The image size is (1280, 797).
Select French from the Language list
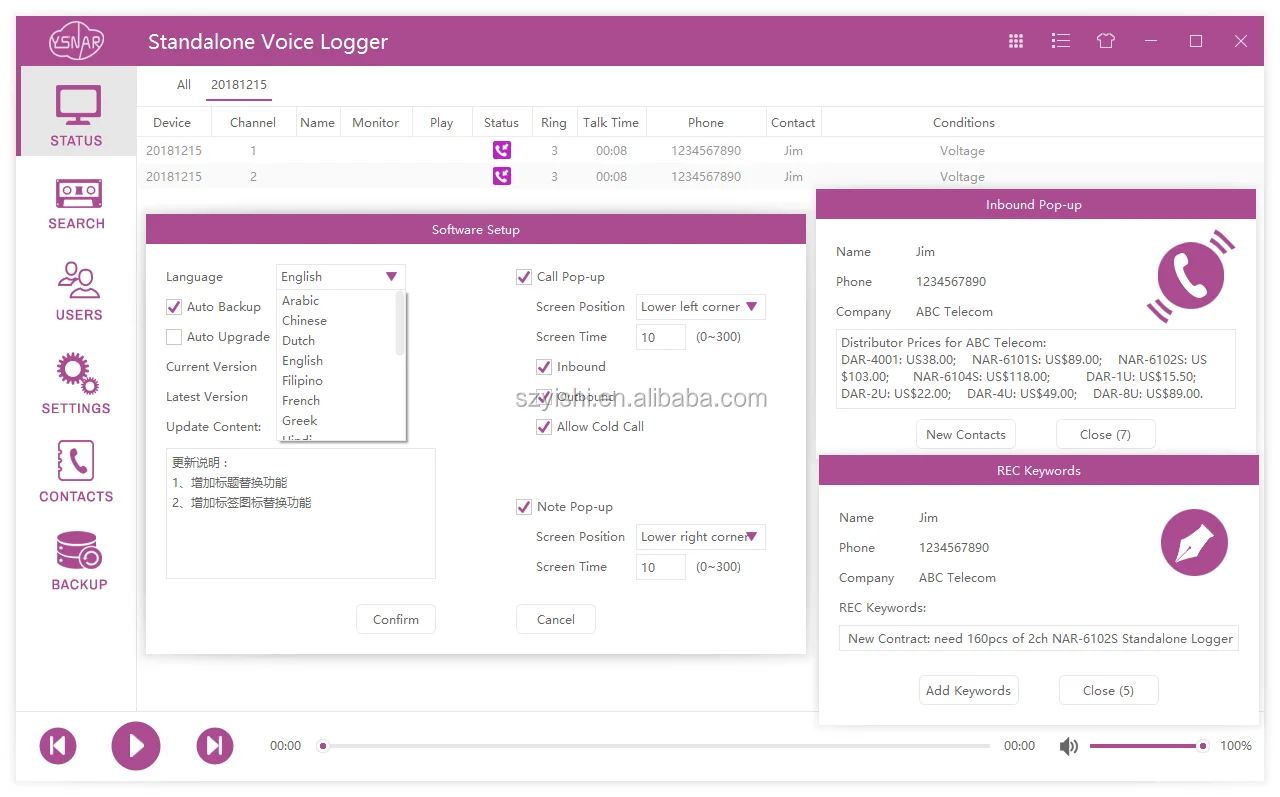pos(301,400)
